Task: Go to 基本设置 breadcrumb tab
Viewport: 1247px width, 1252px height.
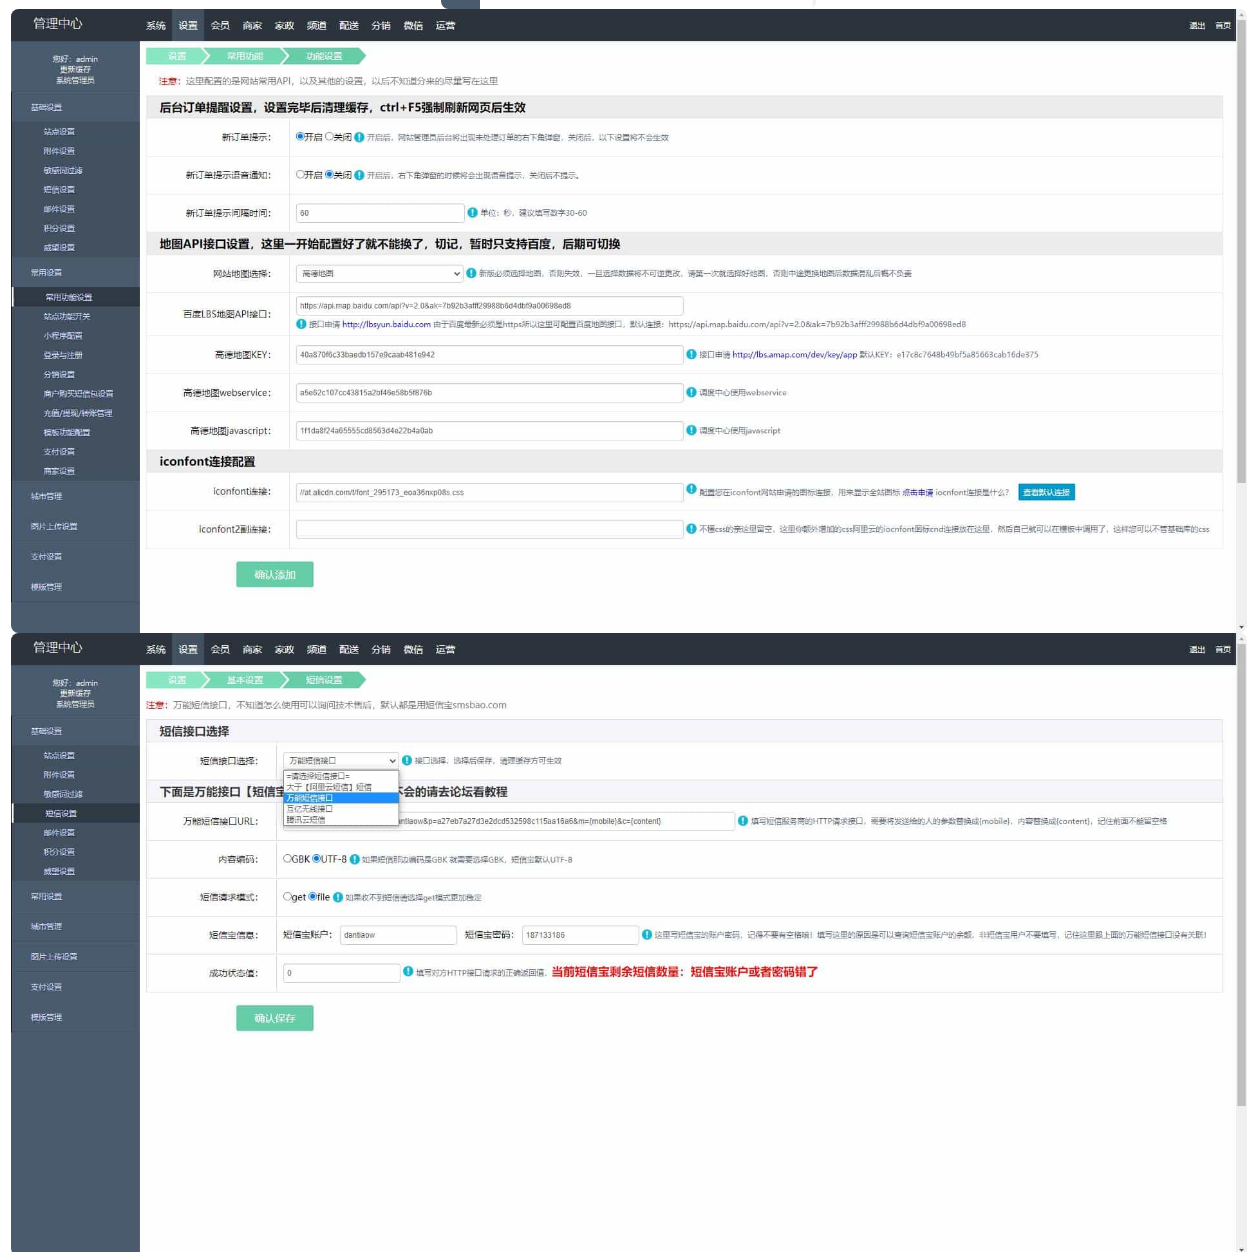Action: tap(245, 680)
